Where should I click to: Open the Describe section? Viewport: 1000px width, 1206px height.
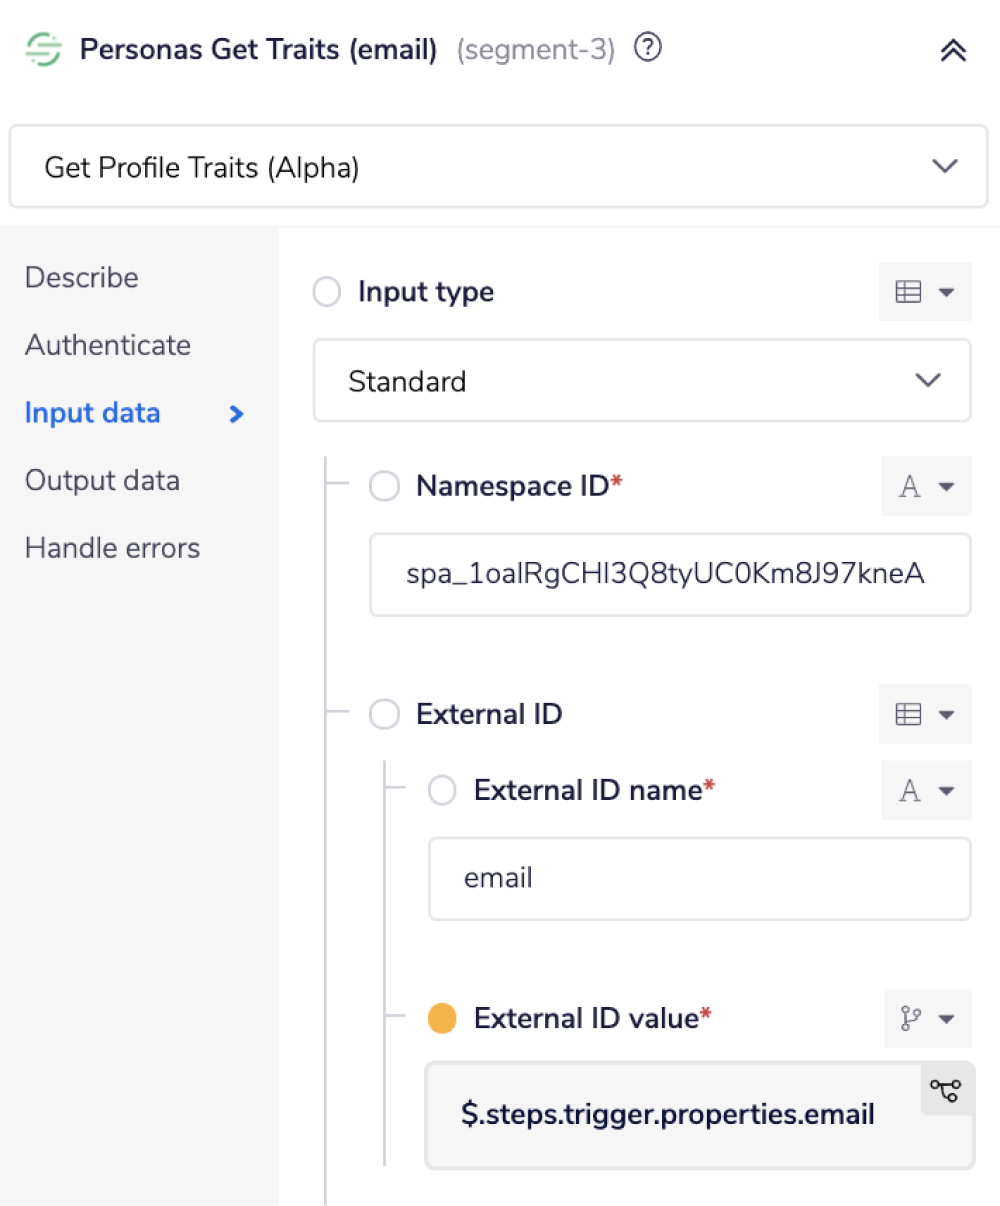82,278
